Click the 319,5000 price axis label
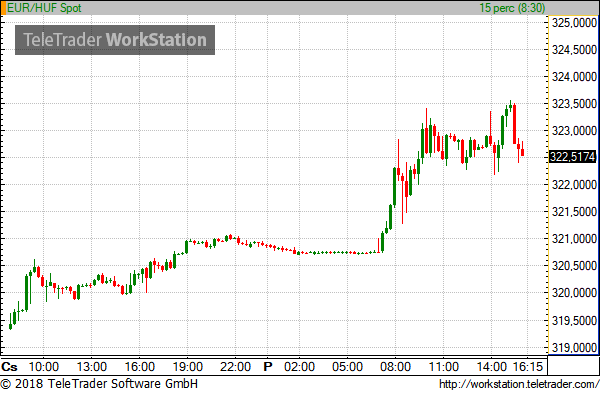The height and width of the screenshot is (393, 600). coord(574,321)
